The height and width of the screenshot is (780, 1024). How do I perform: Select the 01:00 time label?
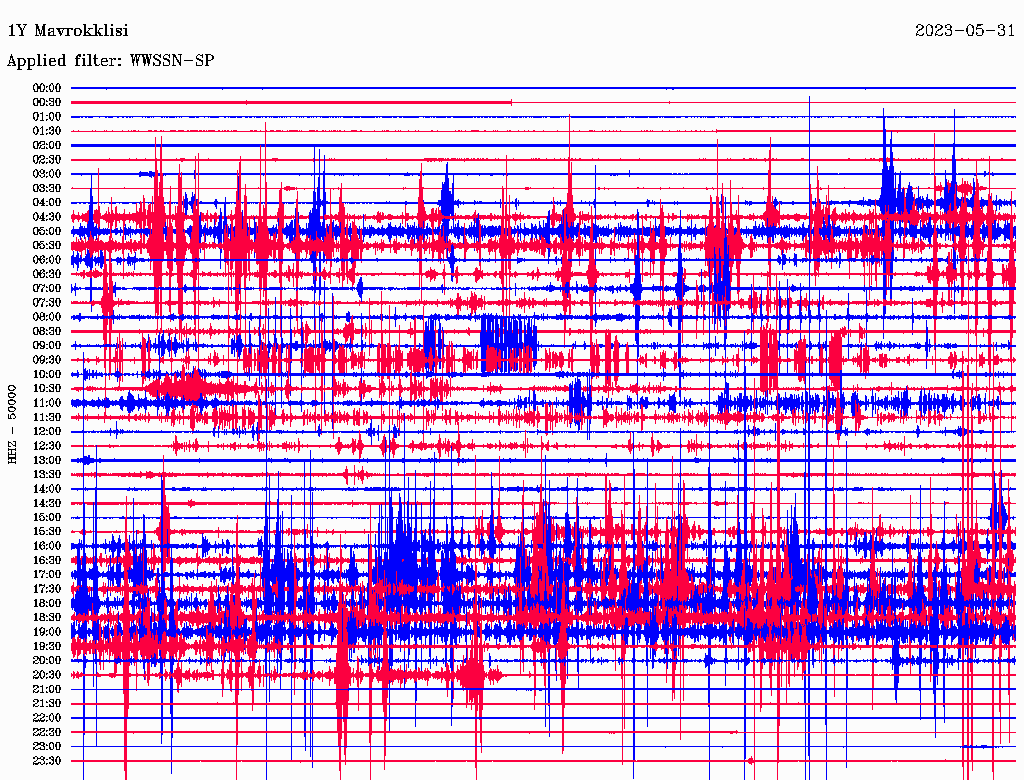(x=46, y=117)
